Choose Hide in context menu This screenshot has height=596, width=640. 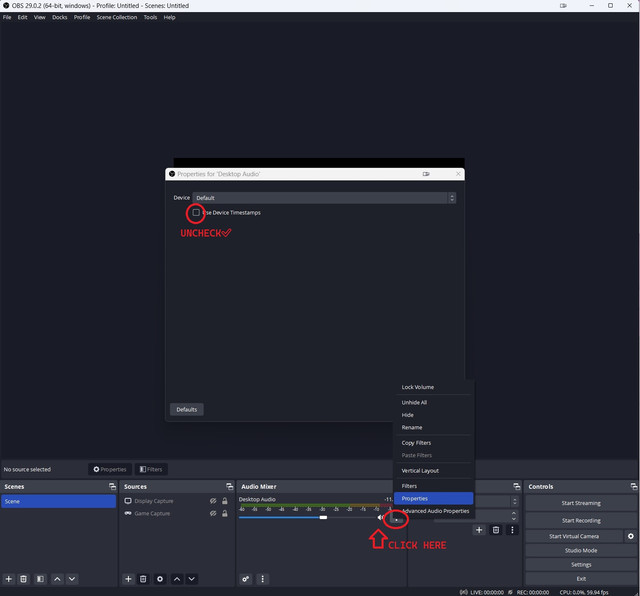(x=433, y=415)
